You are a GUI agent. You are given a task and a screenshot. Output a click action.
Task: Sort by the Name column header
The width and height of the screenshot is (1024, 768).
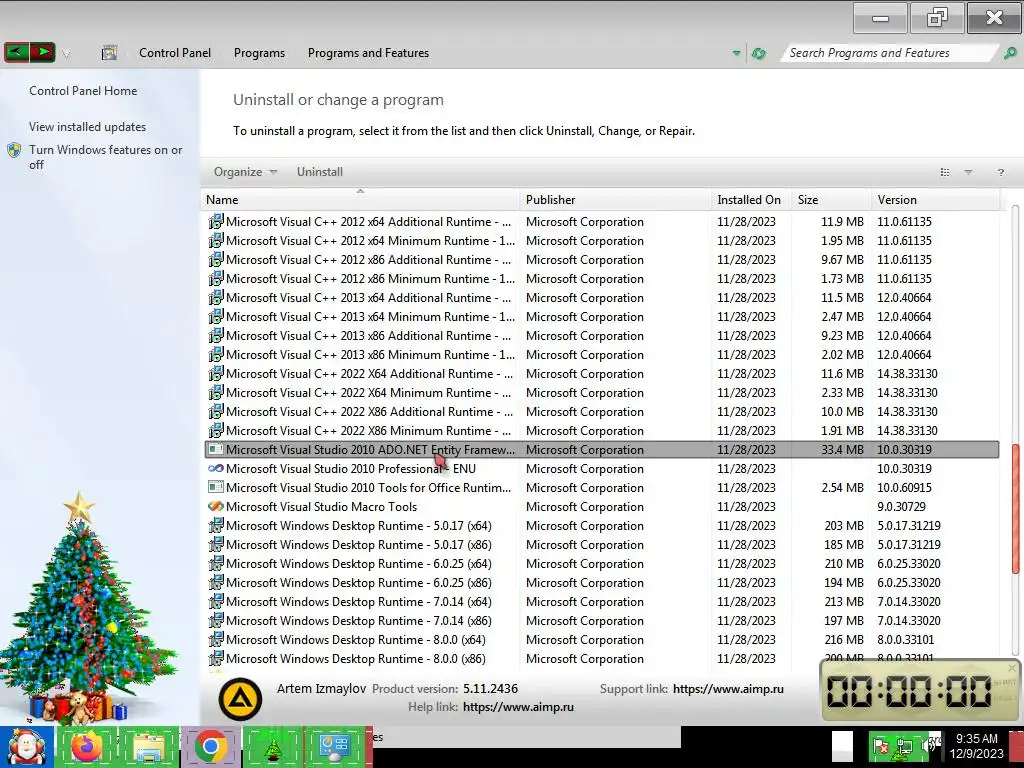pos(360,200)
